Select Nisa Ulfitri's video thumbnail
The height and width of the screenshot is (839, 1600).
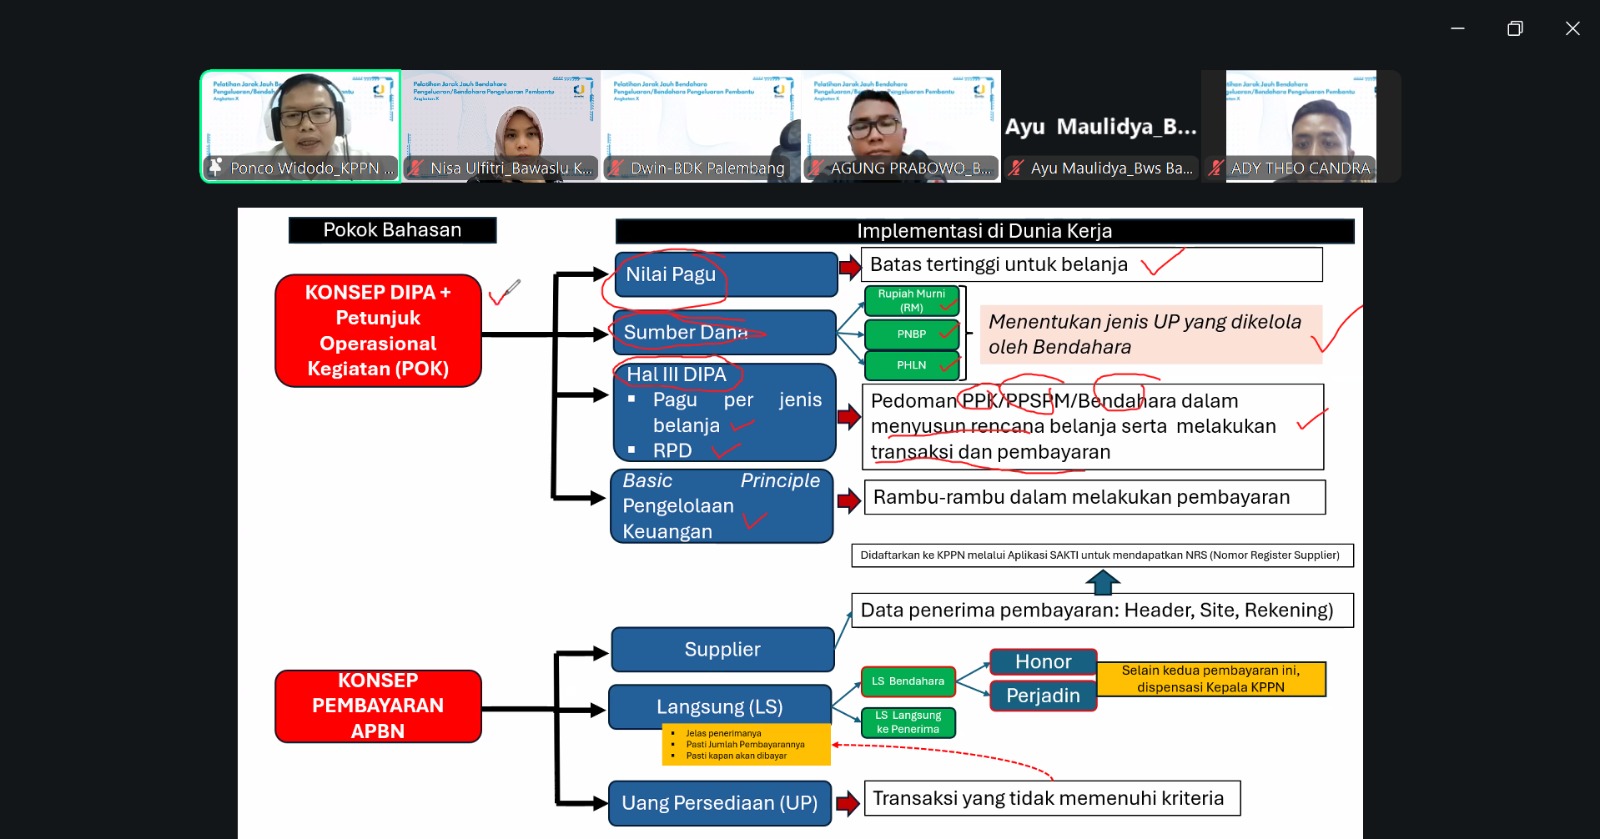click(x=500, y=126)
